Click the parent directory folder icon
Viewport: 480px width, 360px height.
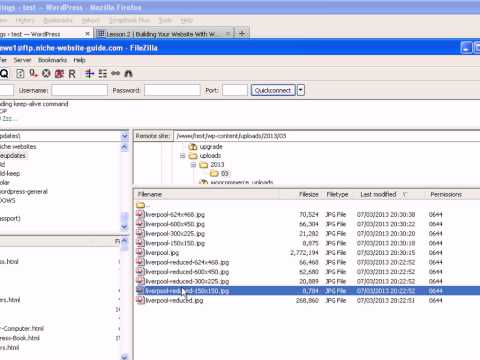141,205
